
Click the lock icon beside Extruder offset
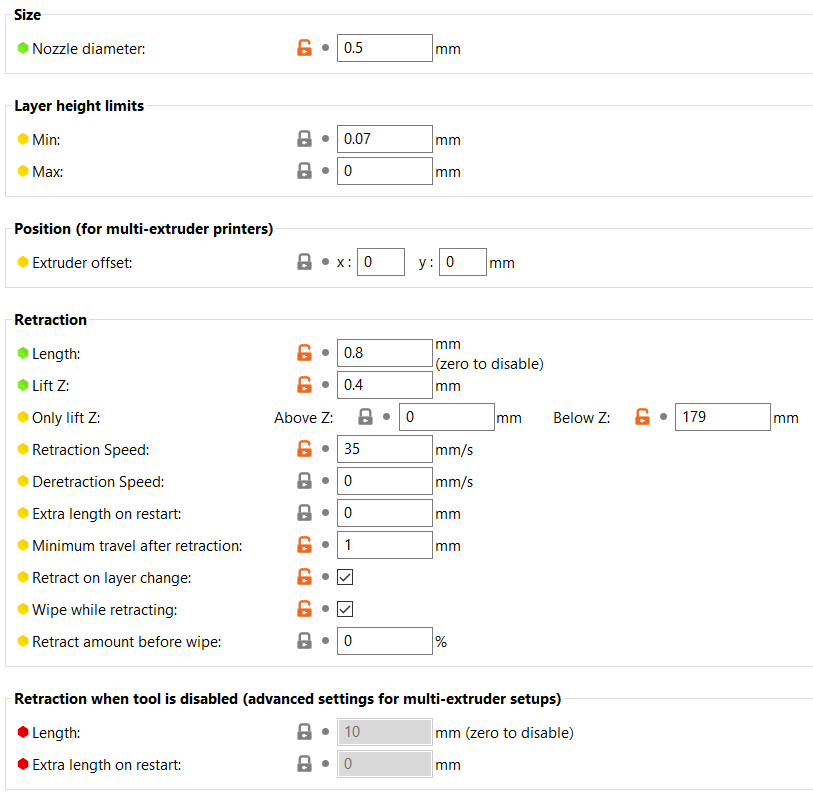point(305,262)
